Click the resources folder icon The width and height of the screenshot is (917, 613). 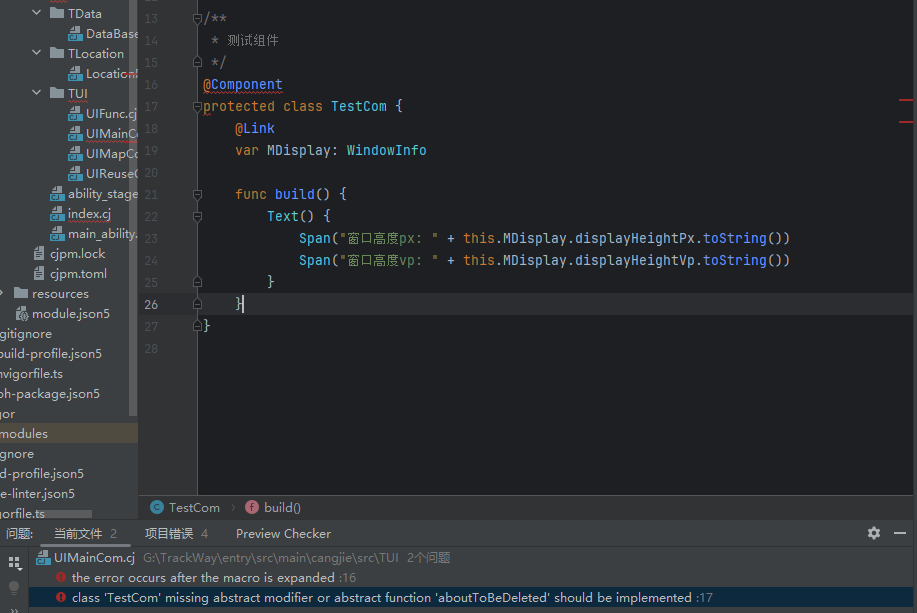click(21, 292)
